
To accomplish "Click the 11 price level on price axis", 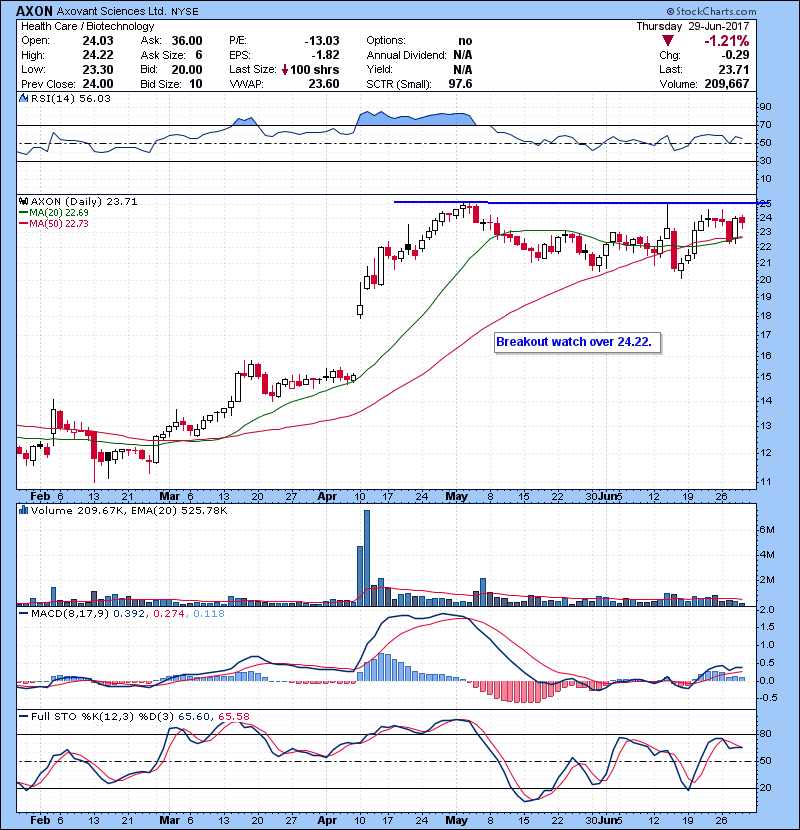I will tap(765, 482).
